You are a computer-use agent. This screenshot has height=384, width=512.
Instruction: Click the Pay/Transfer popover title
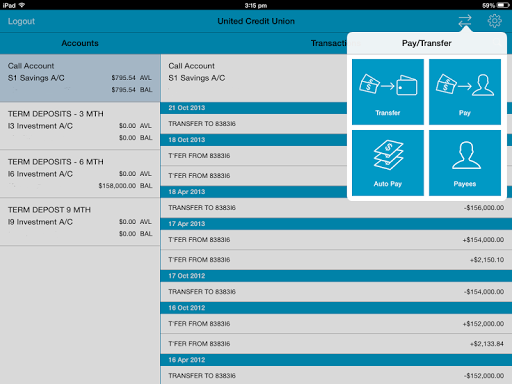427,43
